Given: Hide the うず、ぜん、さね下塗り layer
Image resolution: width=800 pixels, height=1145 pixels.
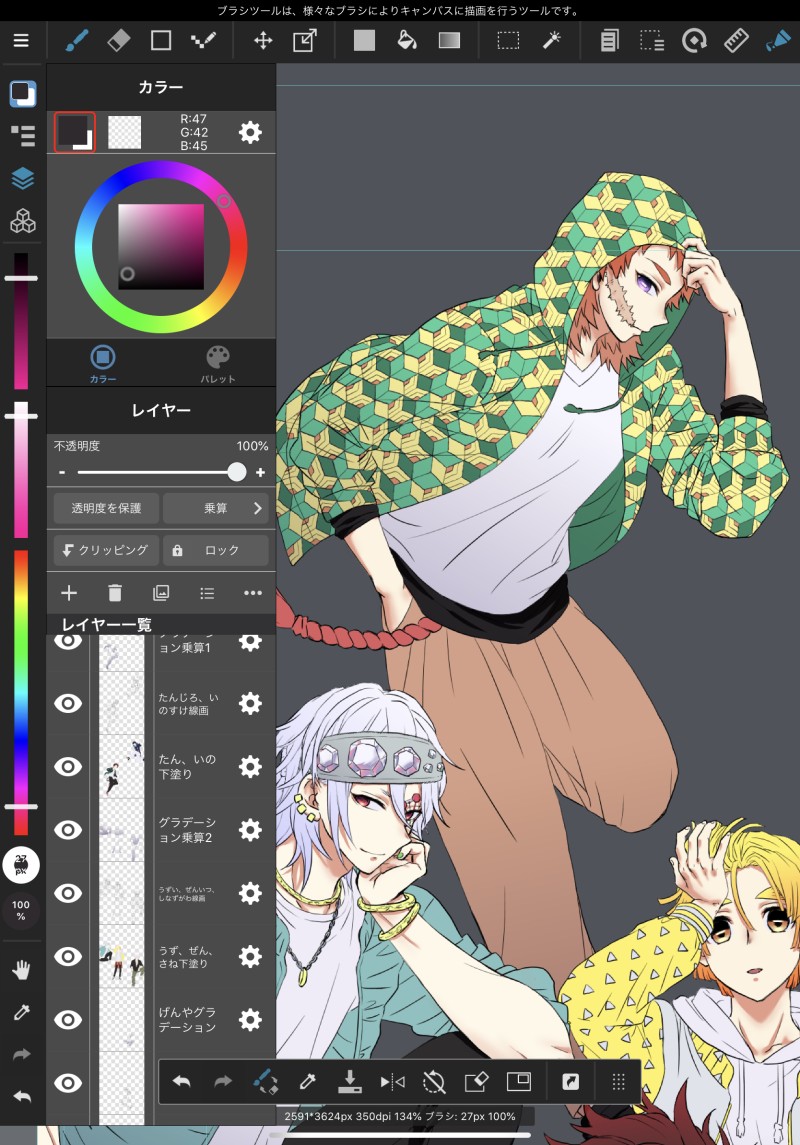Looking at the screenshot, I should (68, 957).
